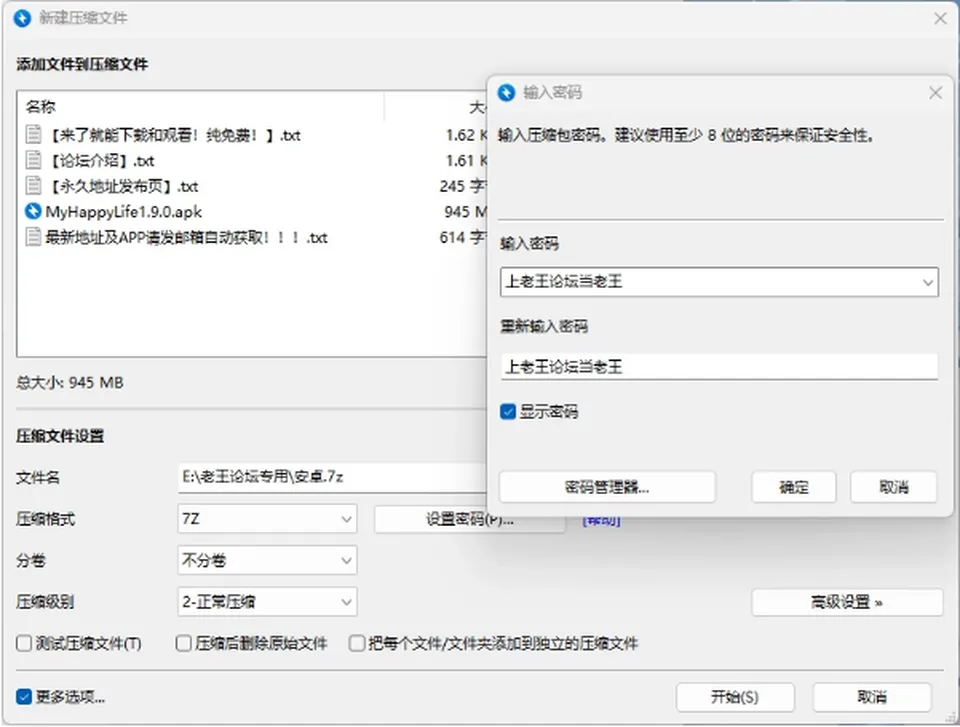960x727 pixels.
Task: Expand the 分卷 不分卷 dropdown
Action: pos(267,560)
